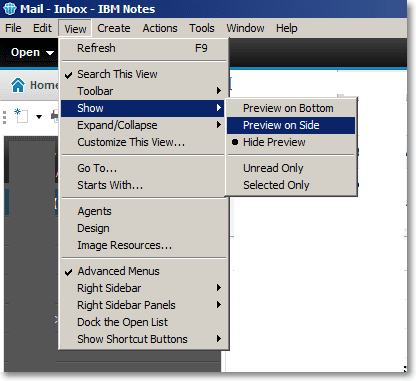The width and height of the screenshot is (416, 381).
Task: Expand the Right Sidebar Panels submenu
Action: pos(144,305)
